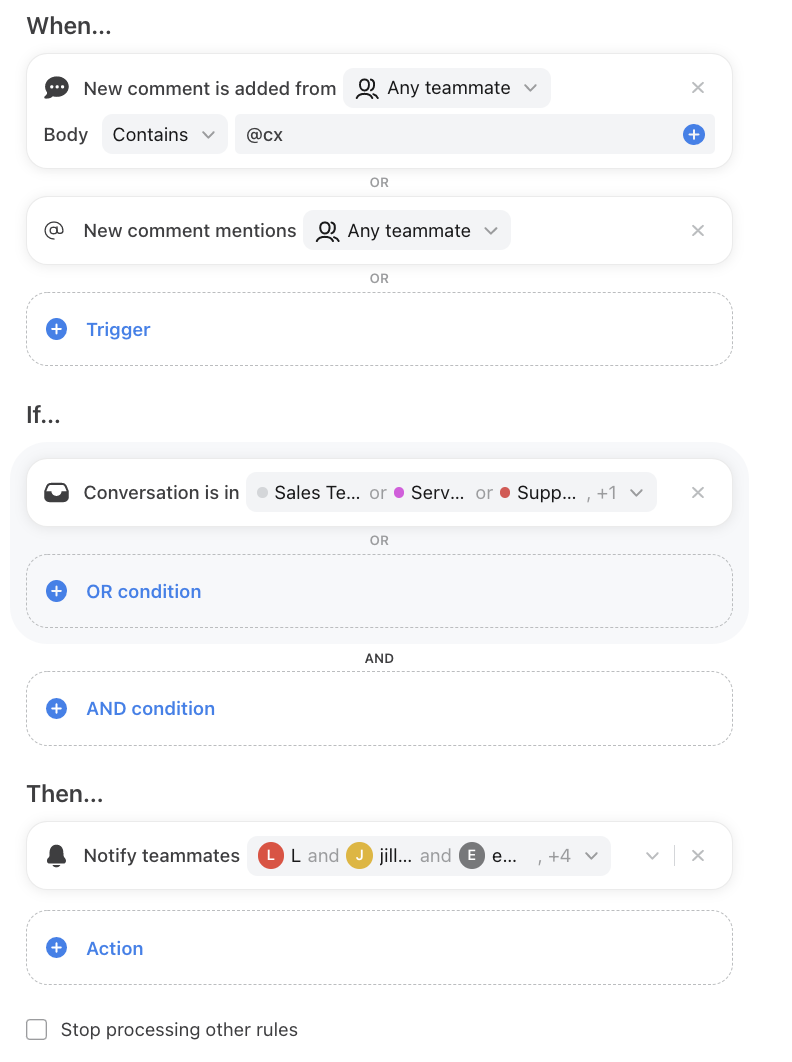This screenshot has height=1062, width=792.
Task: Click the inbox icon beside Conversation is in
Action: [x=56, y=492]
